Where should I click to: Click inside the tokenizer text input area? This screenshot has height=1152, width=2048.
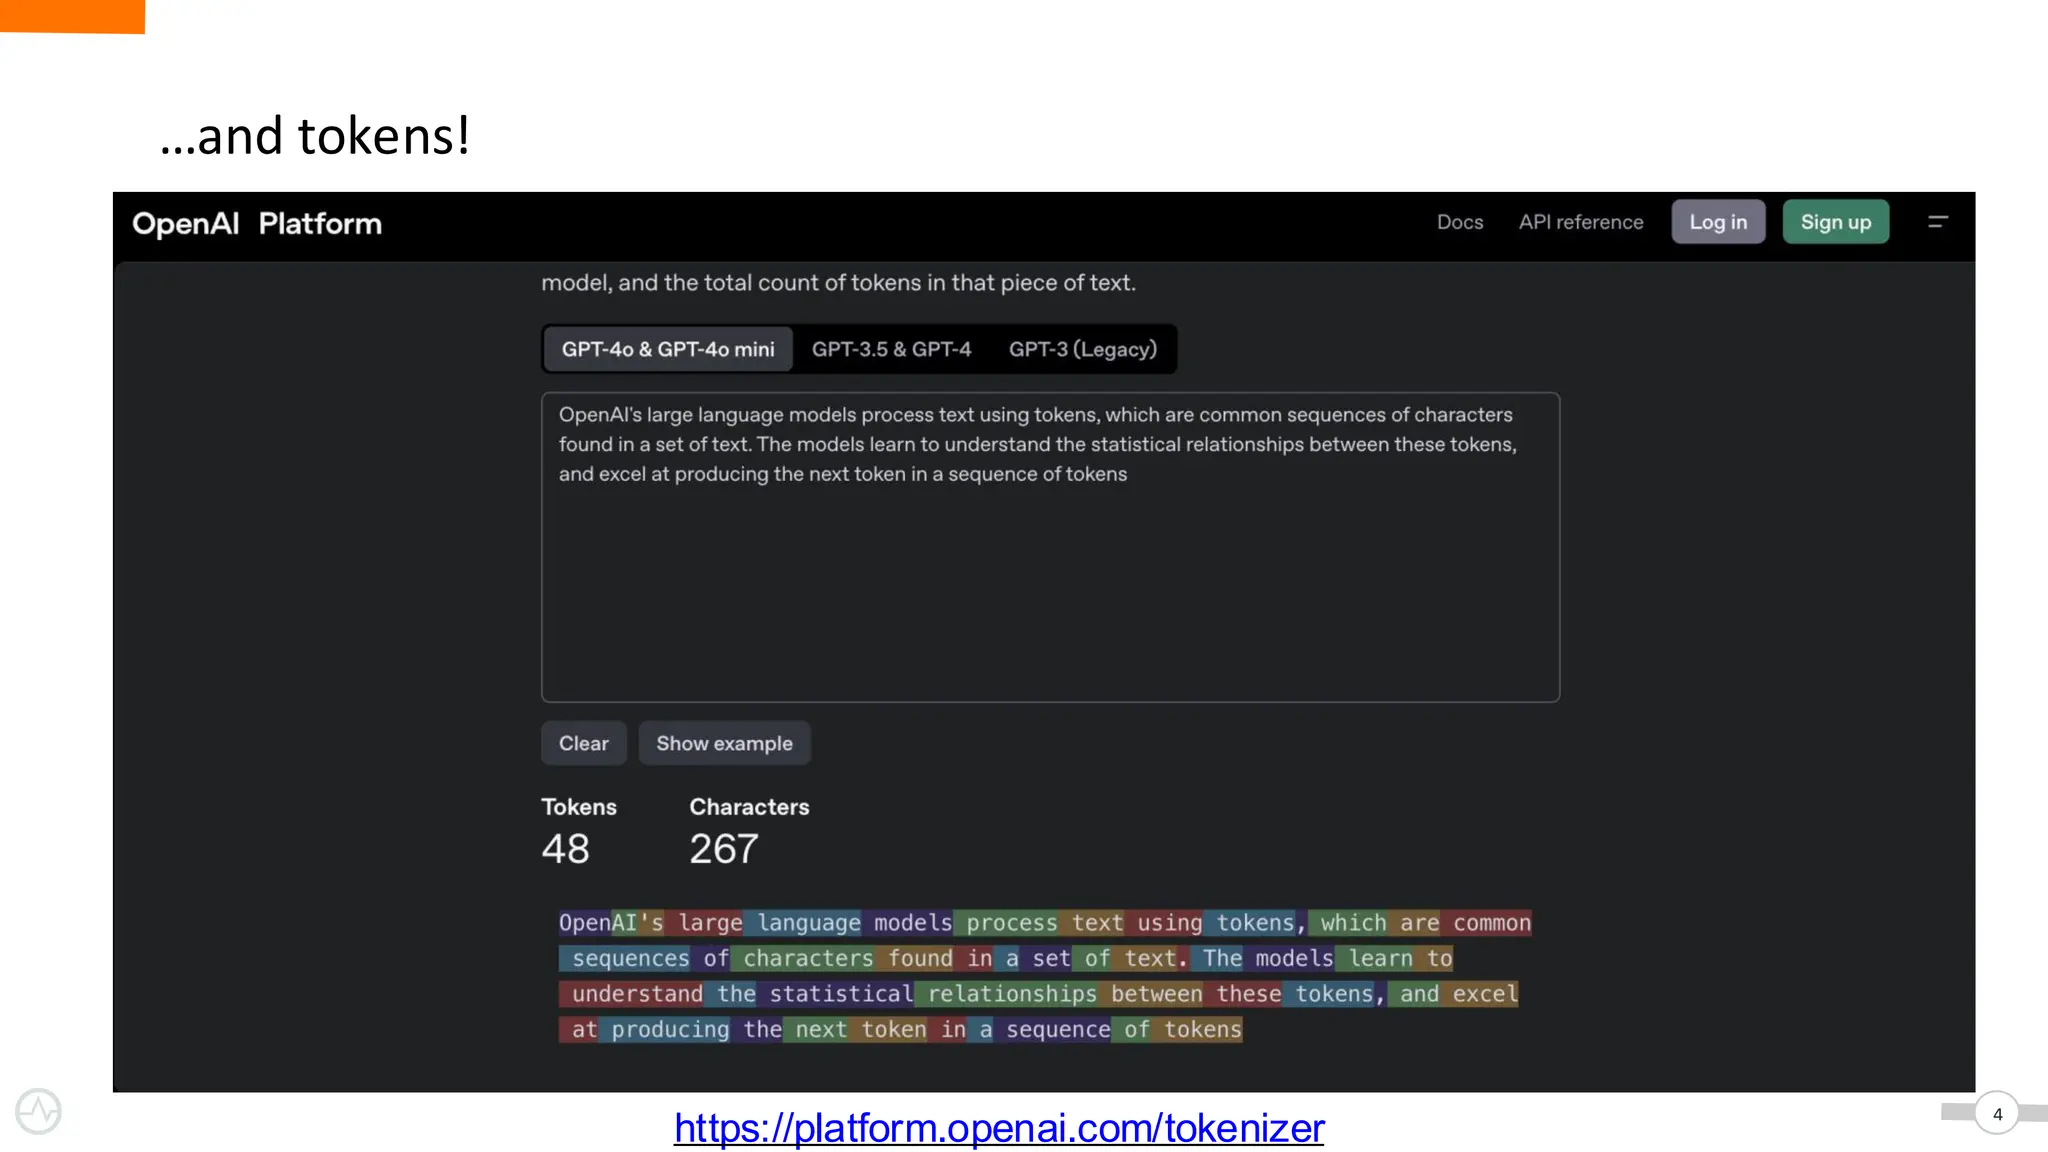tap(1050, 547)
